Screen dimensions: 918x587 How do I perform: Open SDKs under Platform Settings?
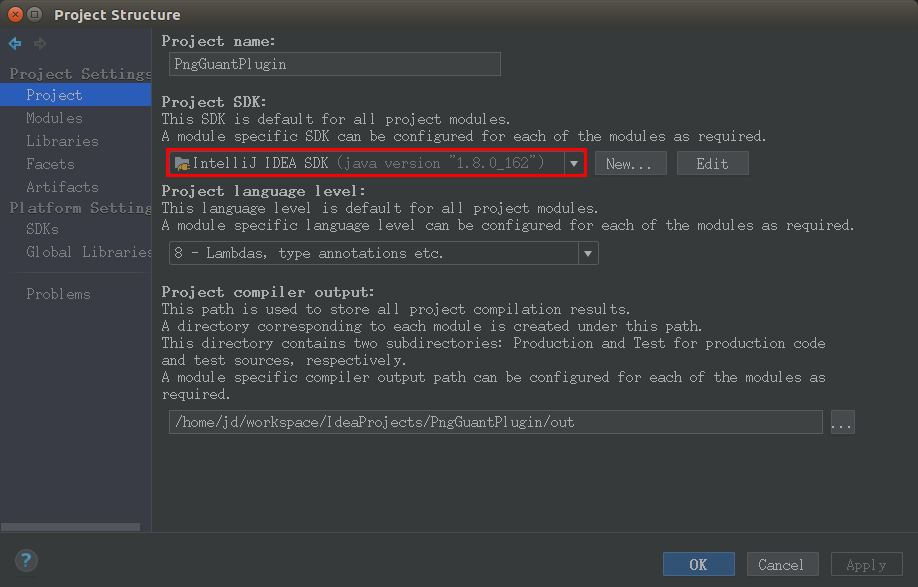pos(42,229)
